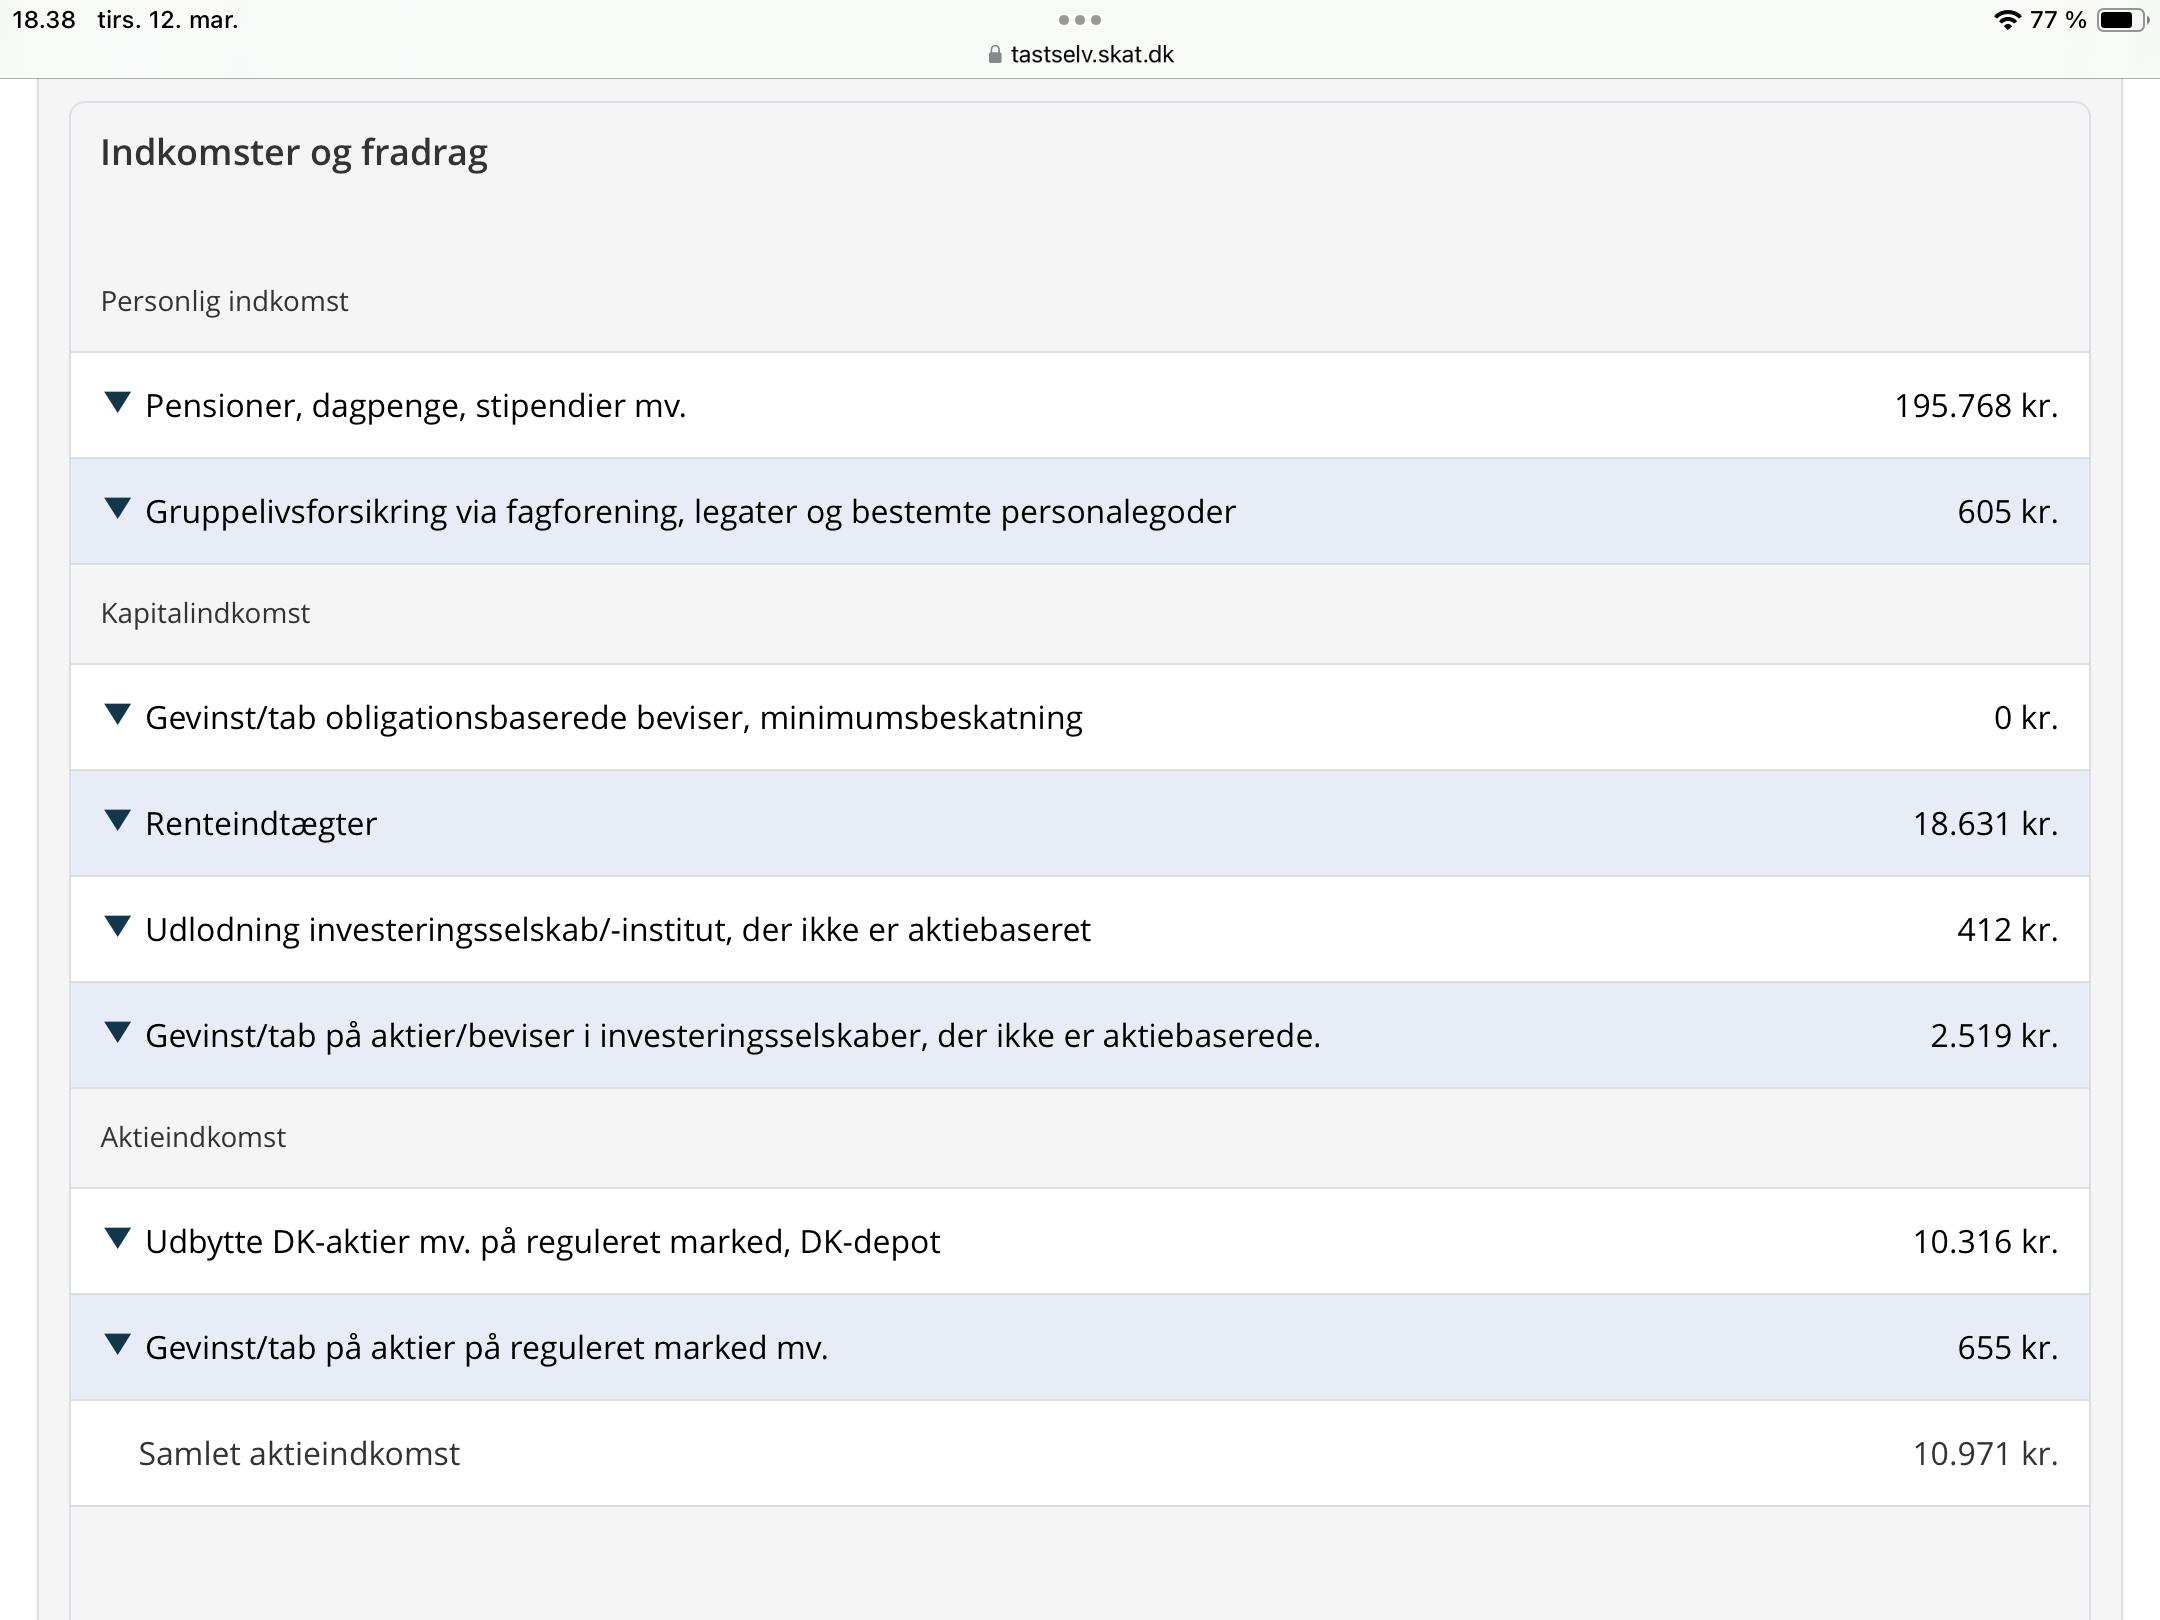Expand Udlodning investeringsselskab row triangle
The width and height of the screenshot is (2160, 1620).
[x=117, y=927]
